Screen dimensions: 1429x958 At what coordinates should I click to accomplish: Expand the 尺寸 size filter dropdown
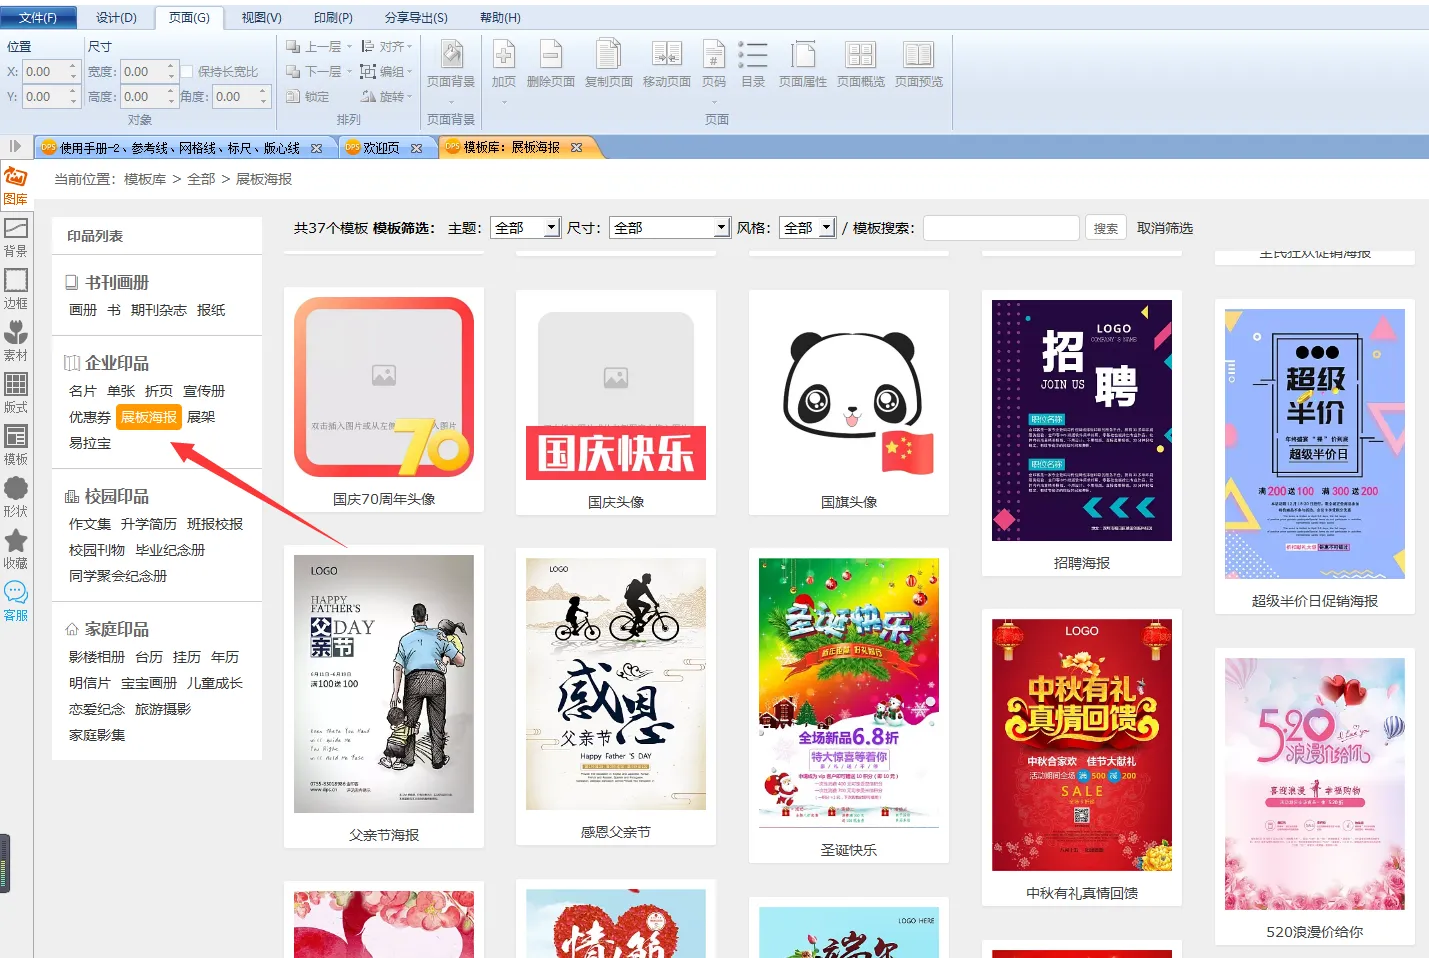[x=721, y=228]
